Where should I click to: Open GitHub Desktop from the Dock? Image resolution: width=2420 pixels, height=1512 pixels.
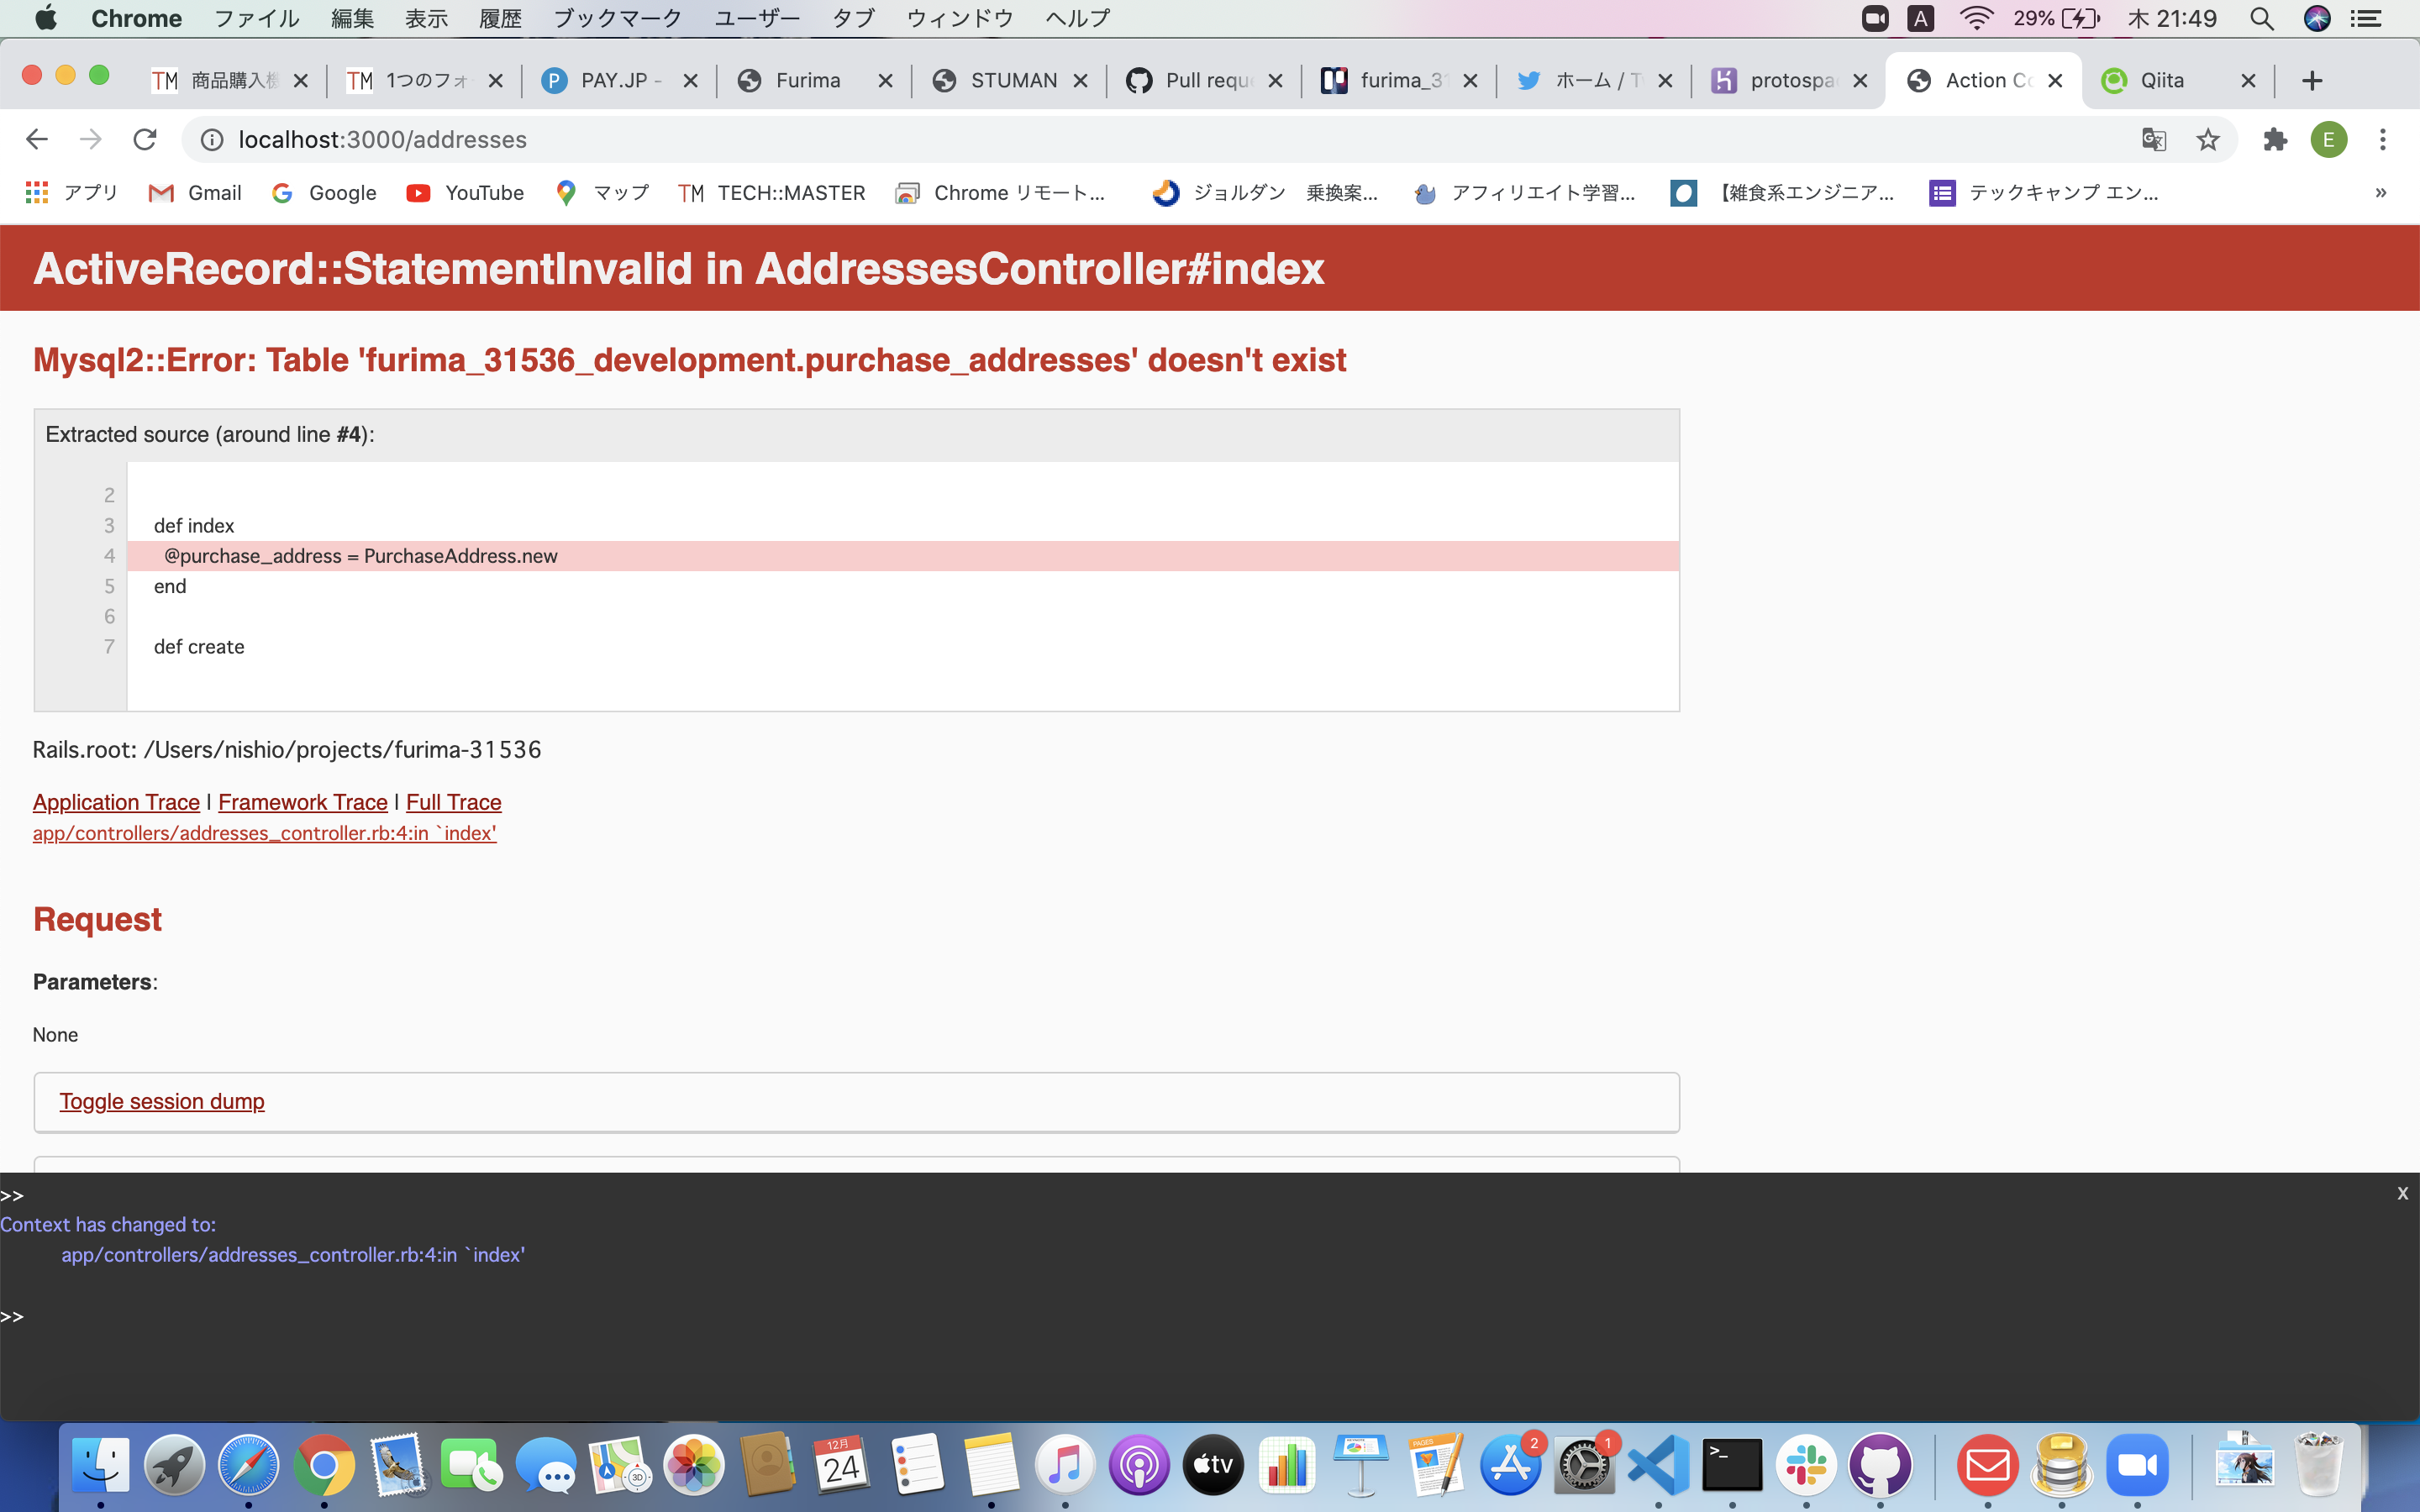[1880, 1465]
